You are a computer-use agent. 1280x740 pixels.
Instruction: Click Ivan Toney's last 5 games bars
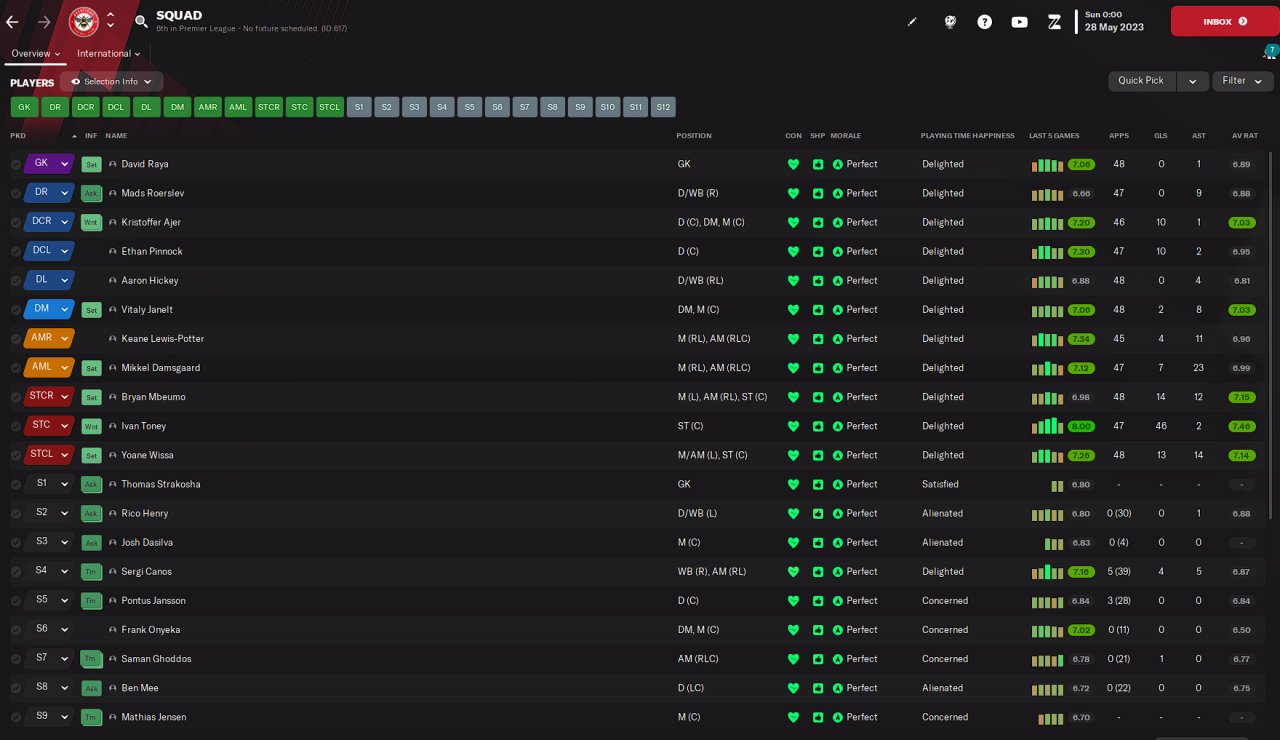[1047, 426]
